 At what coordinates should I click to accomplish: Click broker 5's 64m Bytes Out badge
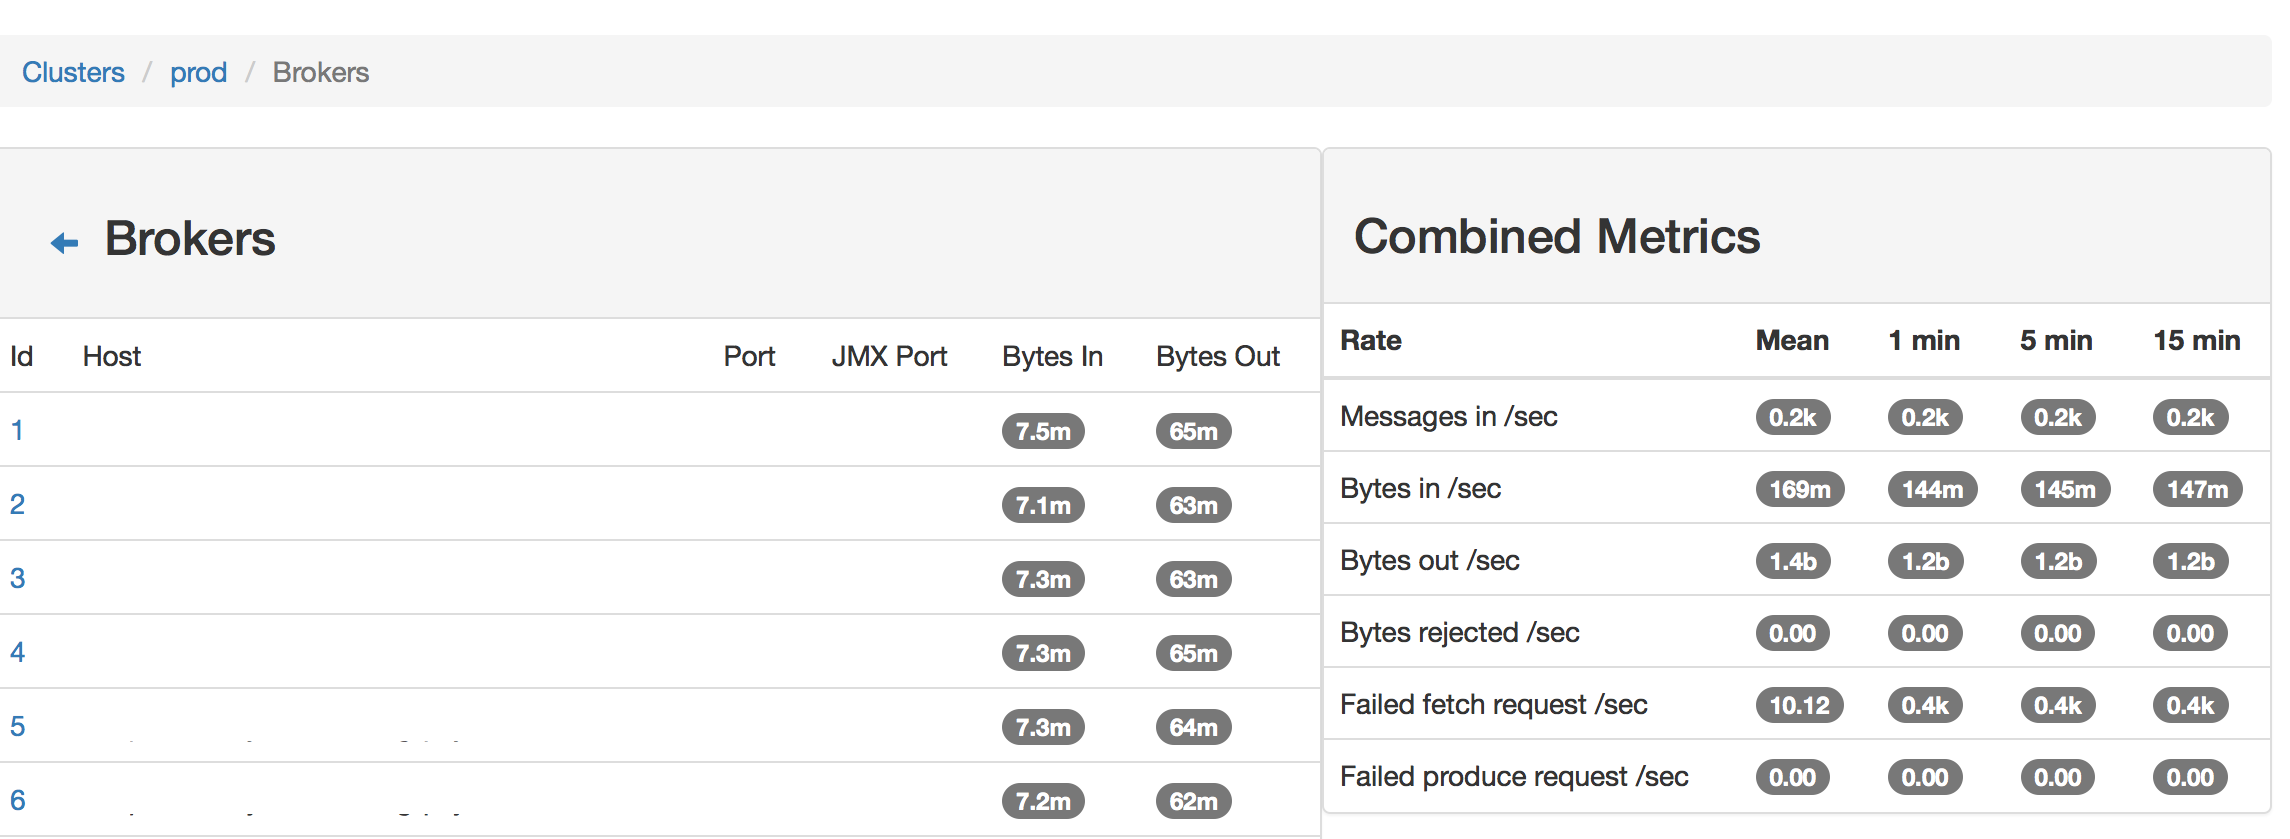point(1194,727)
